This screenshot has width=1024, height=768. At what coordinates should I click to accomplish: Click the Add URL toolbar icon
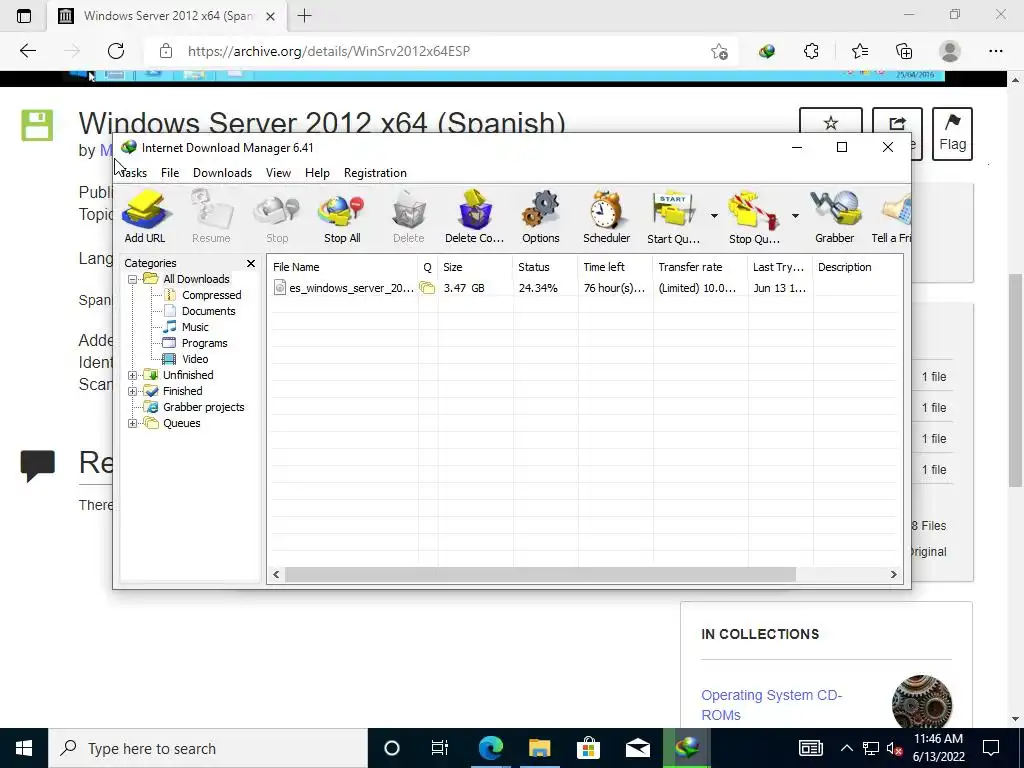tap(145, 217)
